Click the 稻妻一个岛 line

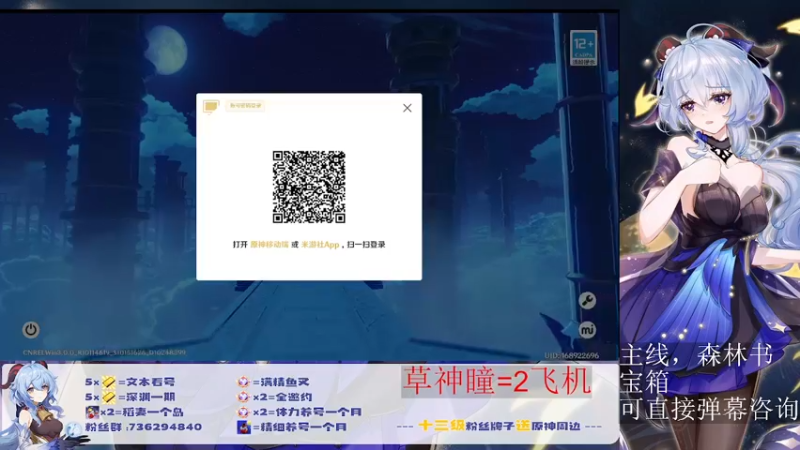tap(135, 412)
